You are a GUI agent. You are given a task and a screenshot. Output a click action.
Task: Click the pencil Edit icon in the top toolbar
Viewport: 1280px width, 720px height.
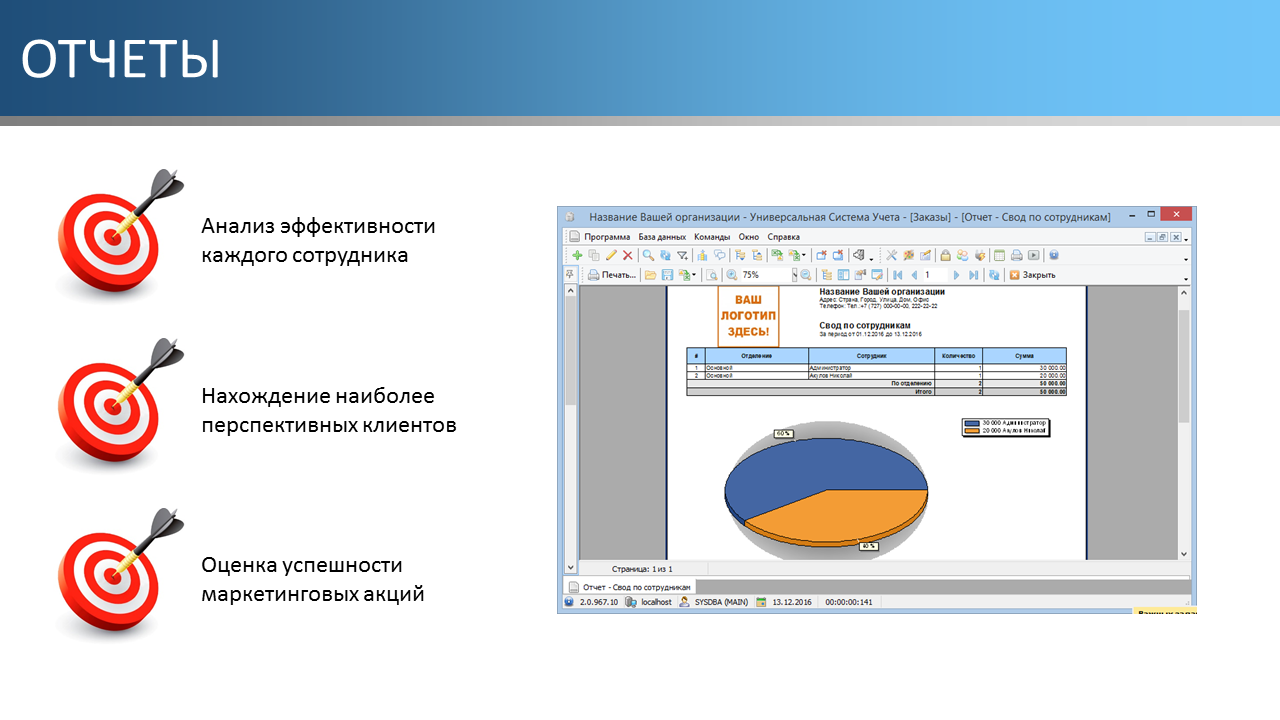(x=611, y=255)
